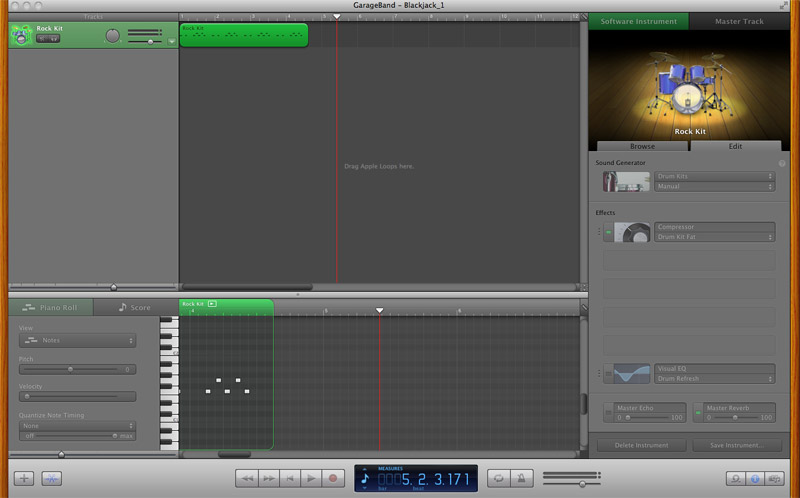Viewport: 800px width, 498px height.
Task: Toggle the metronome button
Action: (521, 479)
